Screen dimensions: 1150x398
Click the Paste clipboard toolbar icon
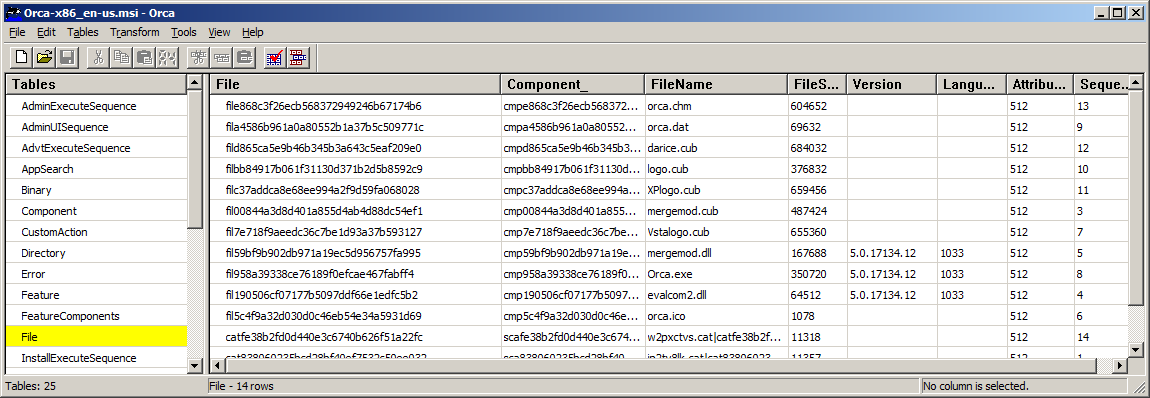point(144,56)
